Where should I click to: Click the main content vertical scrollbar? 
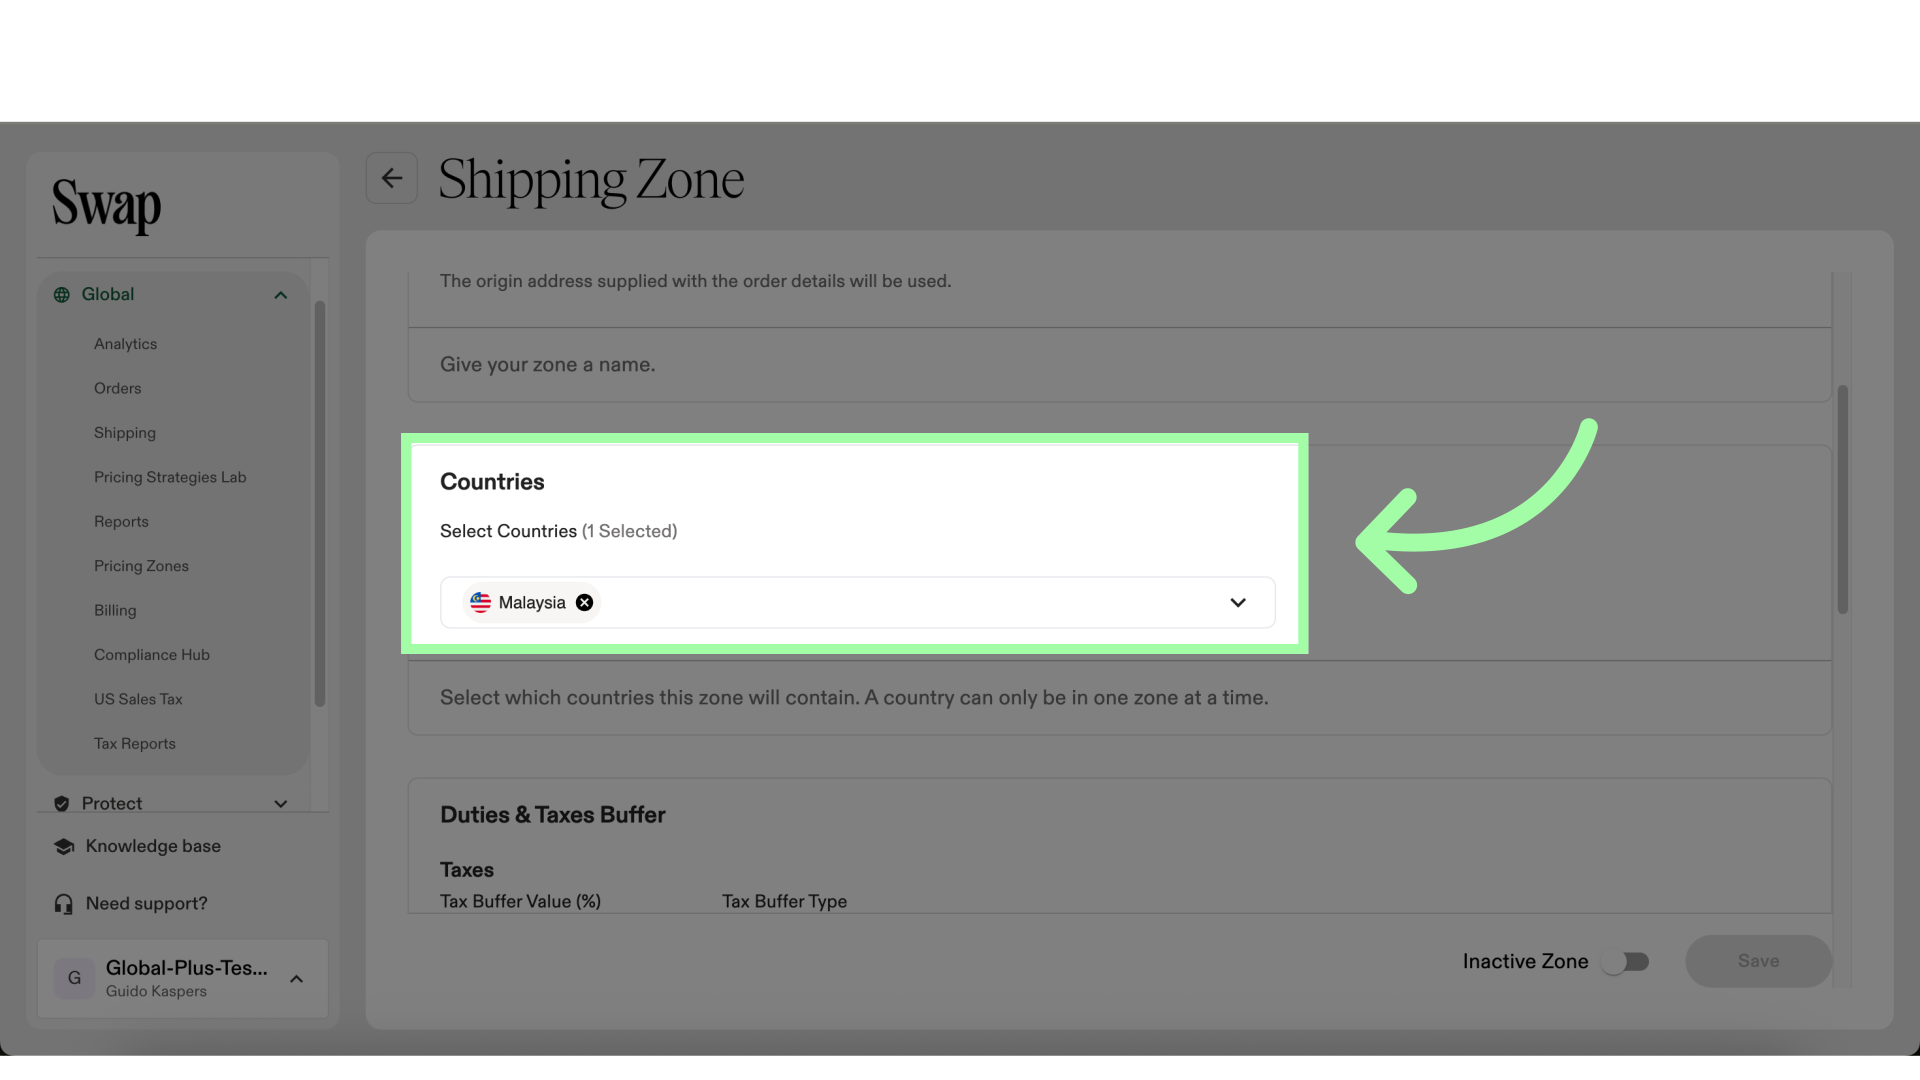pos(1842,499)
